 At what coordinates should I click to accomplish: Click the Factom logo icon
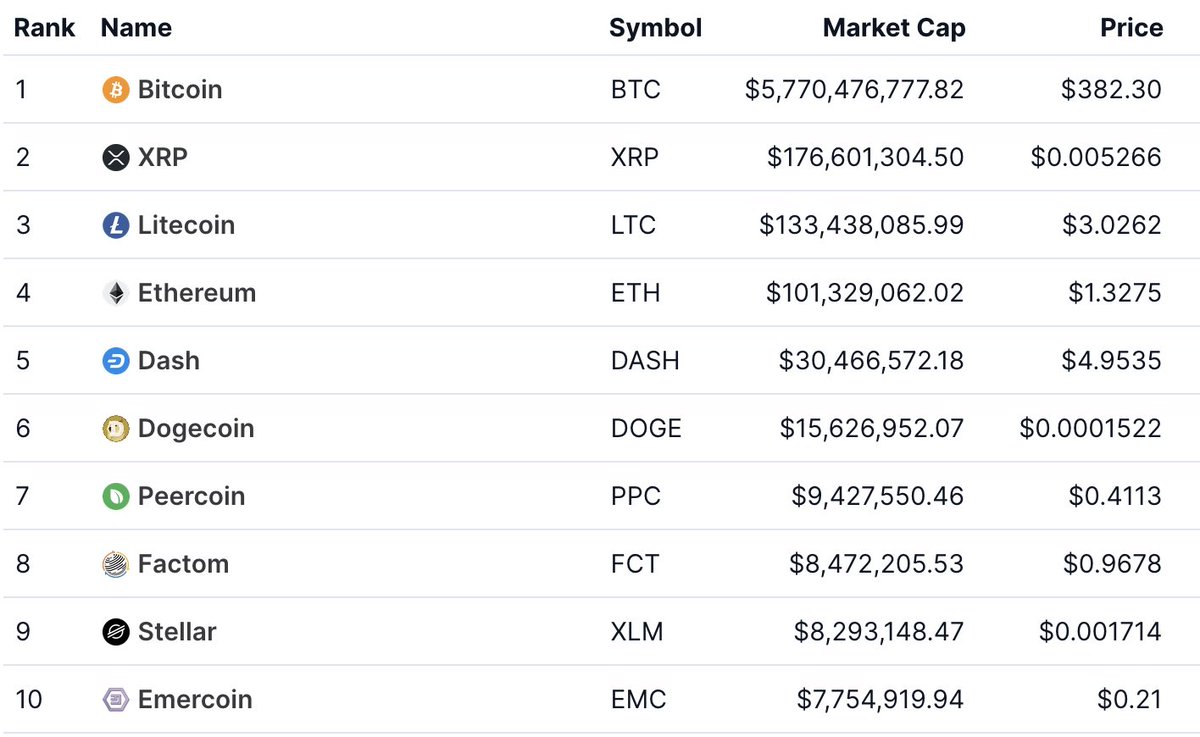[x=116, y=565]
